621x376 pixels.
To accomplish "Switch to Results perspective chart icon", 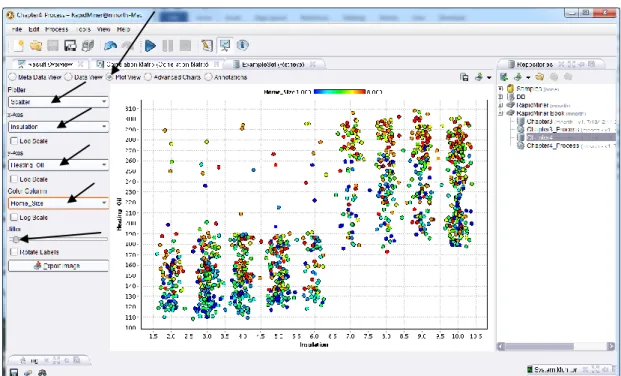I will coord(225,46).
